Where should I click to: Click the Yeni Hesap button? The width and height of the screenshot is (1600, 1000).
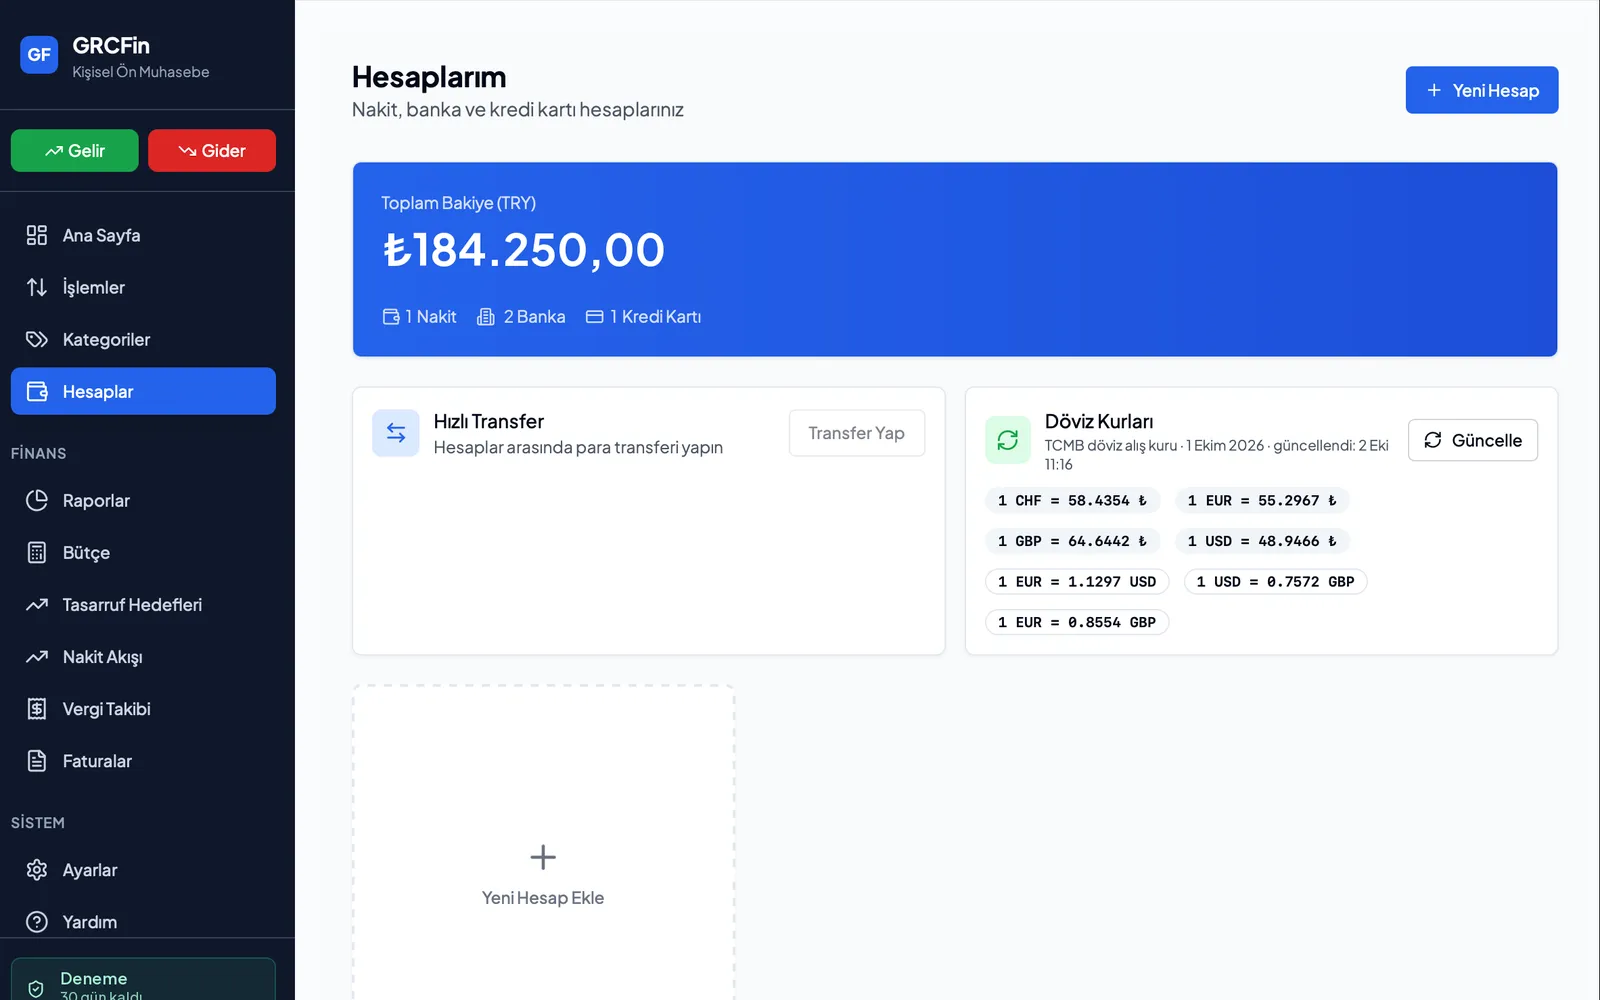coord(1481,90)
